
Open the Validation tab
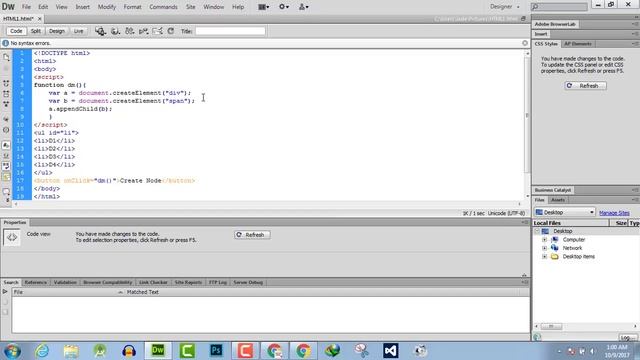click(65, 282)
